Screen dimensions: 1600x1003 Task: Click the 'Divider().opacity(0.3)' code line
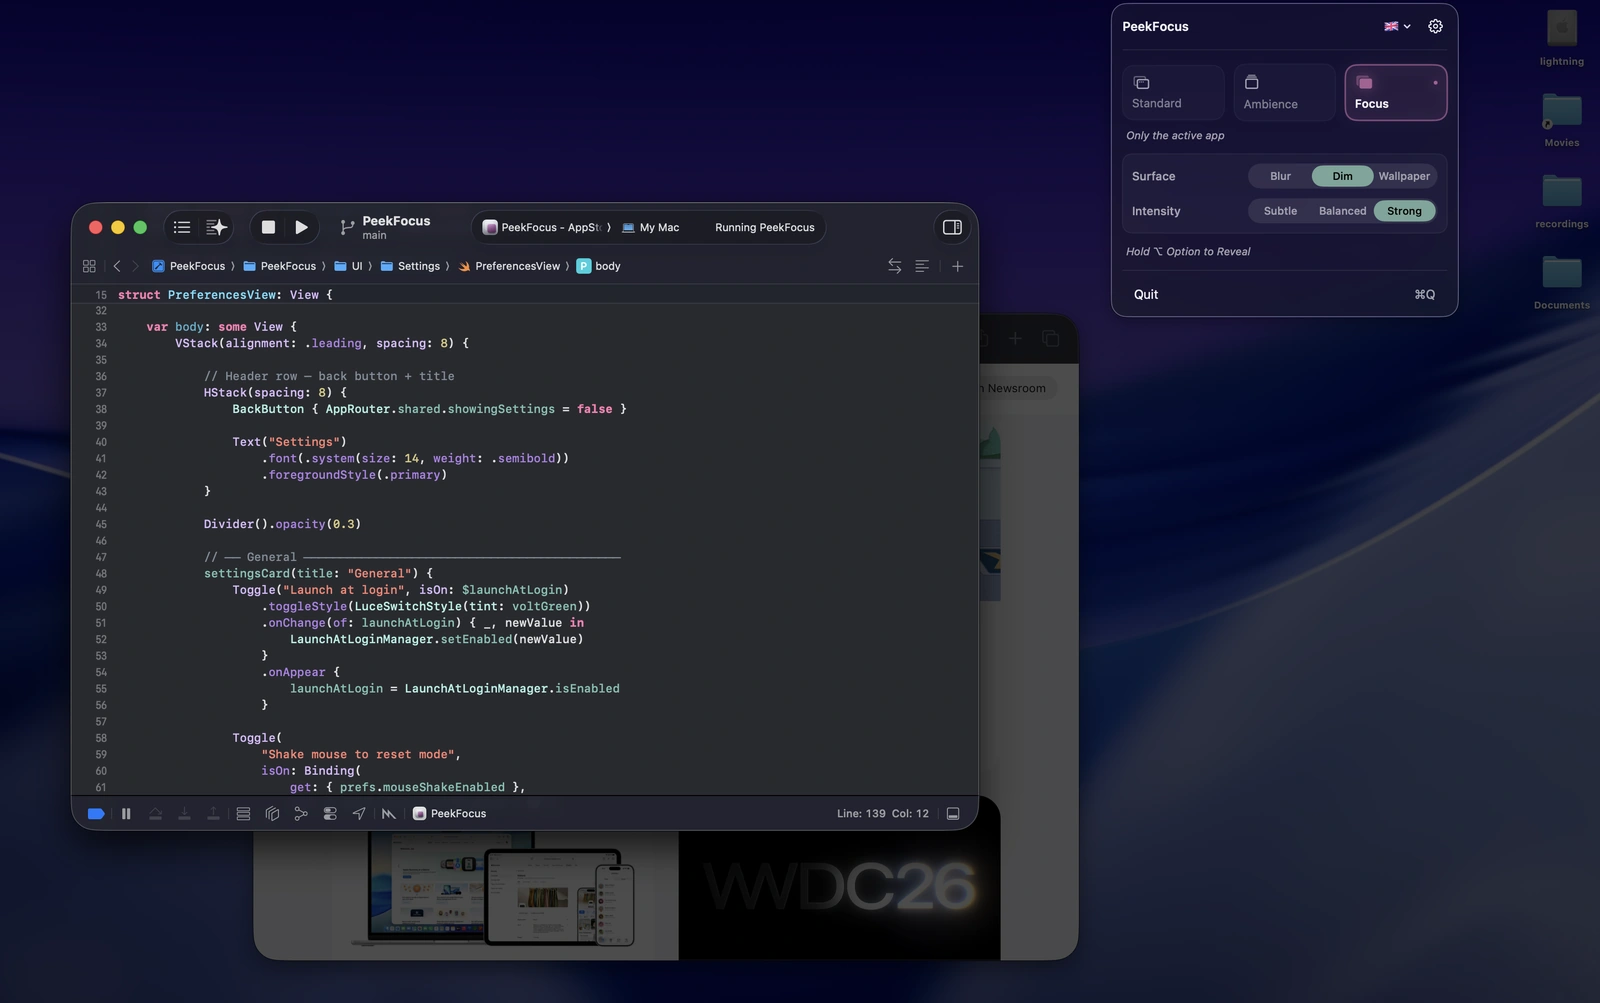coord(282,524)
